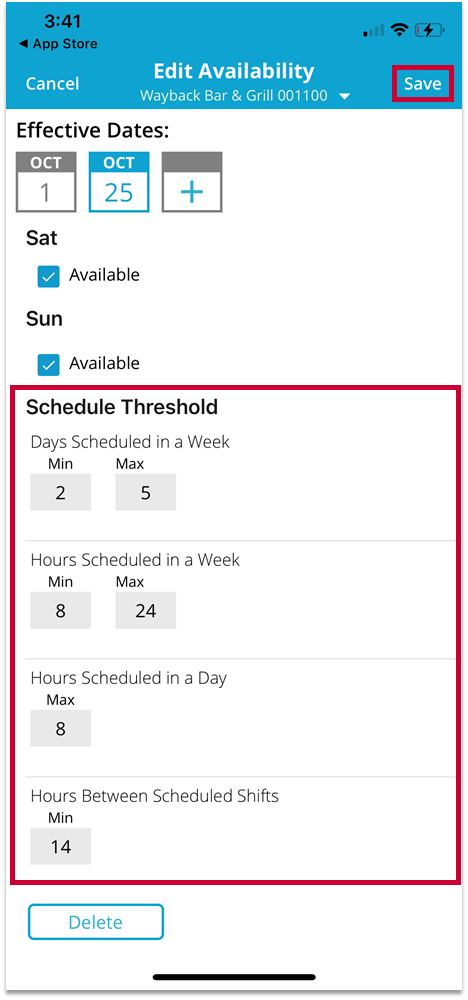Screen dimensions: 468x1000
Task: Toggle the Sun Available checkbox
Action: [x=48, y=364]
